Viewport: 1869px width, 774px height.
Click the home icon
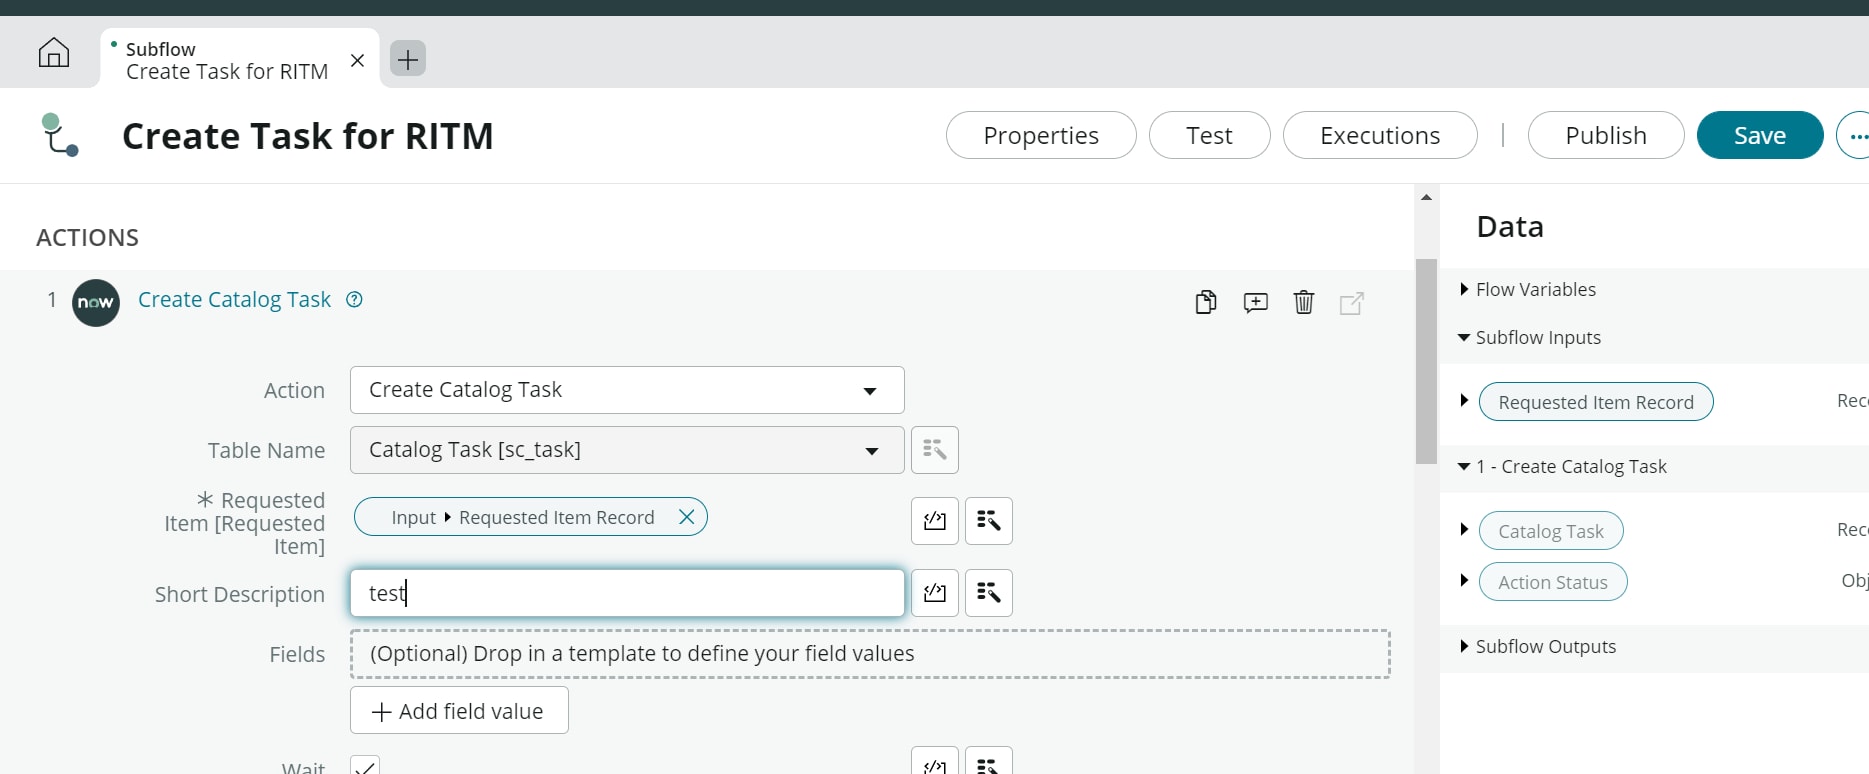(54, 53)
